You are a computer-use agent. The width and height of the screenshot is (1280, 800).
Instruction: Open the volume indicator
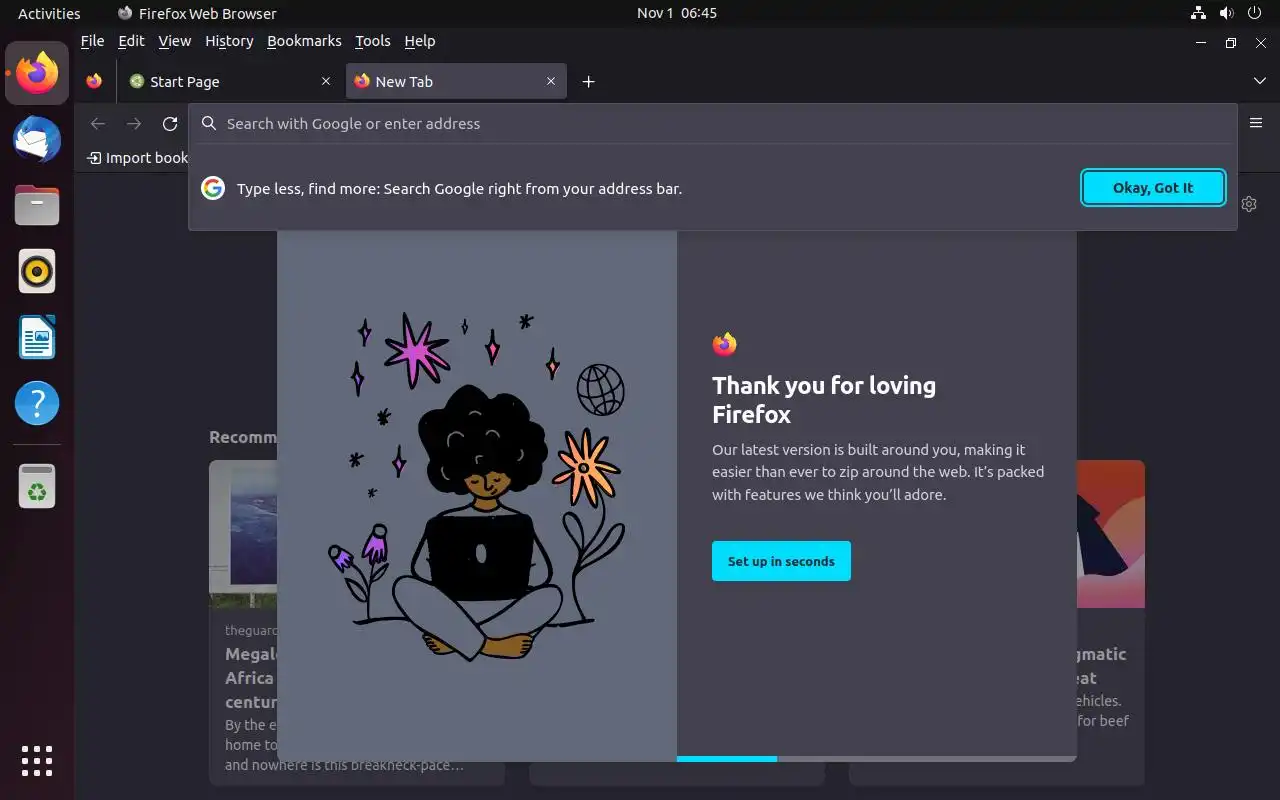pos(1226,13)
